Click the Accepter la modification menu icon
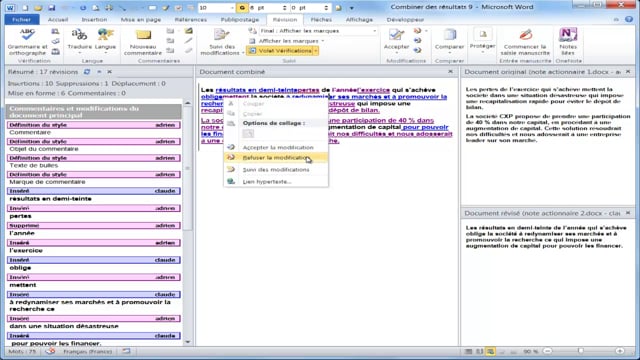The image size is (640, 360). click(x=231, y=147)
